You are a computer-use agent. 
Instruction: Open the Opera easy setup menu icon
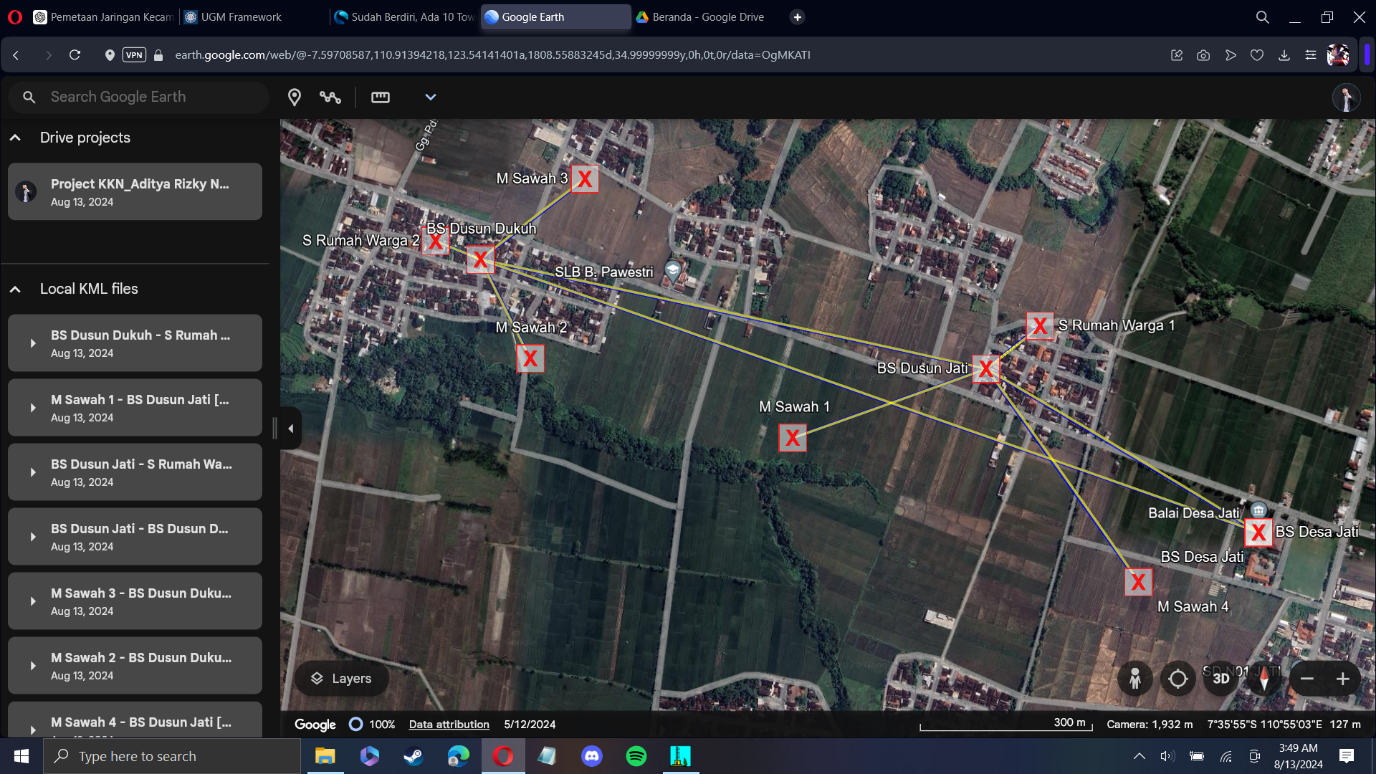(x=1310, y=55)
